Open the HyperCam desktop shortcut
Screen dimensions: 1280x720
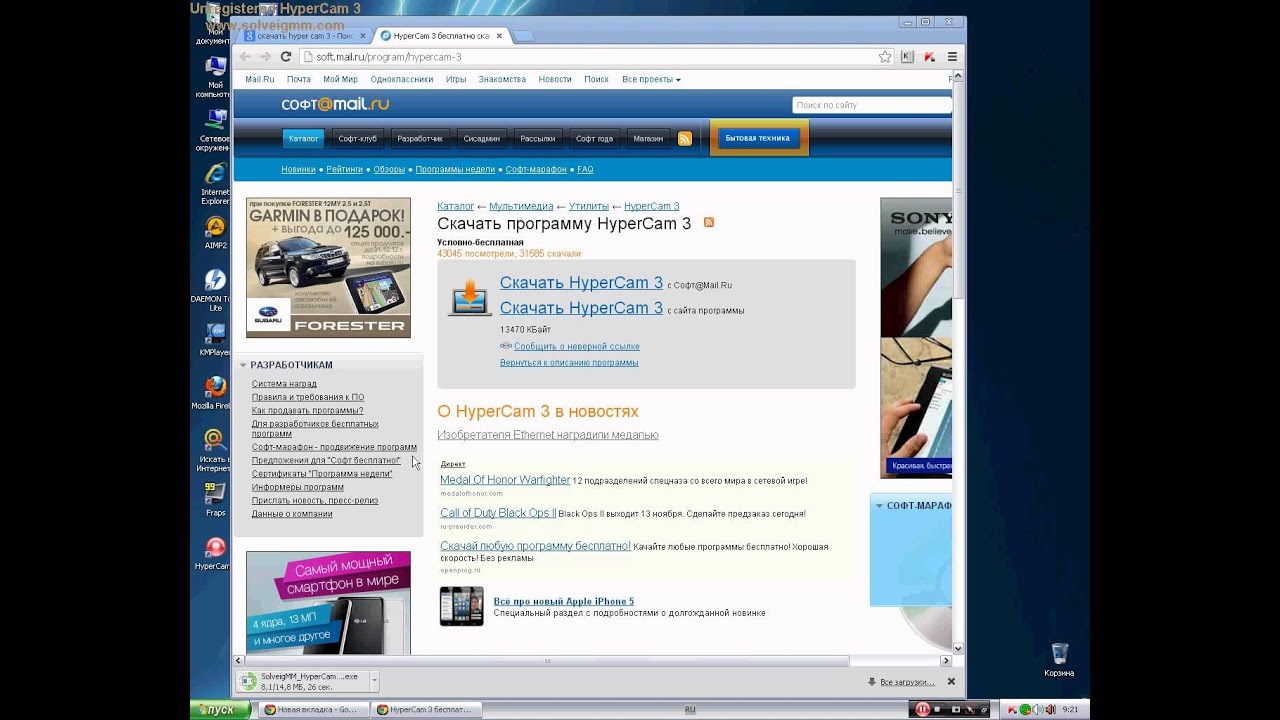point(213,553)
